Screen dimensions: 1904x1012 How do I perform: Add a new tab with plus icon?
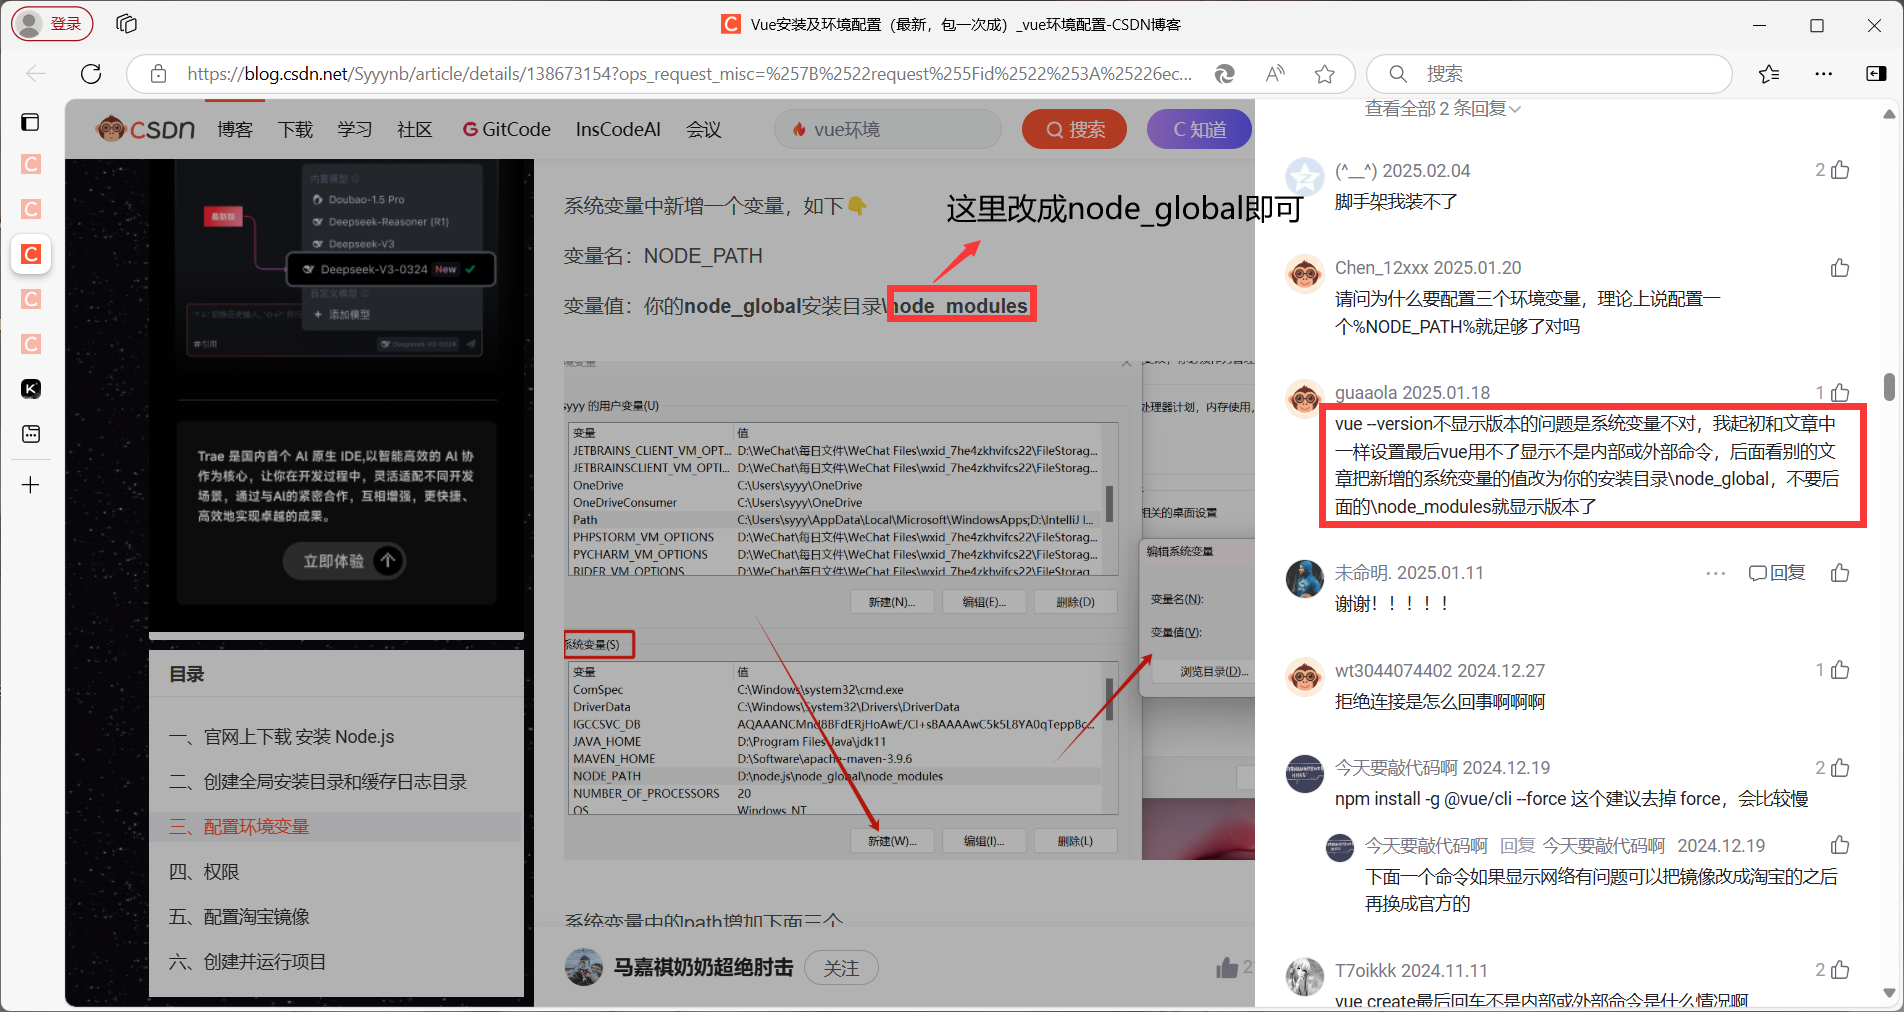pos(31,485)
